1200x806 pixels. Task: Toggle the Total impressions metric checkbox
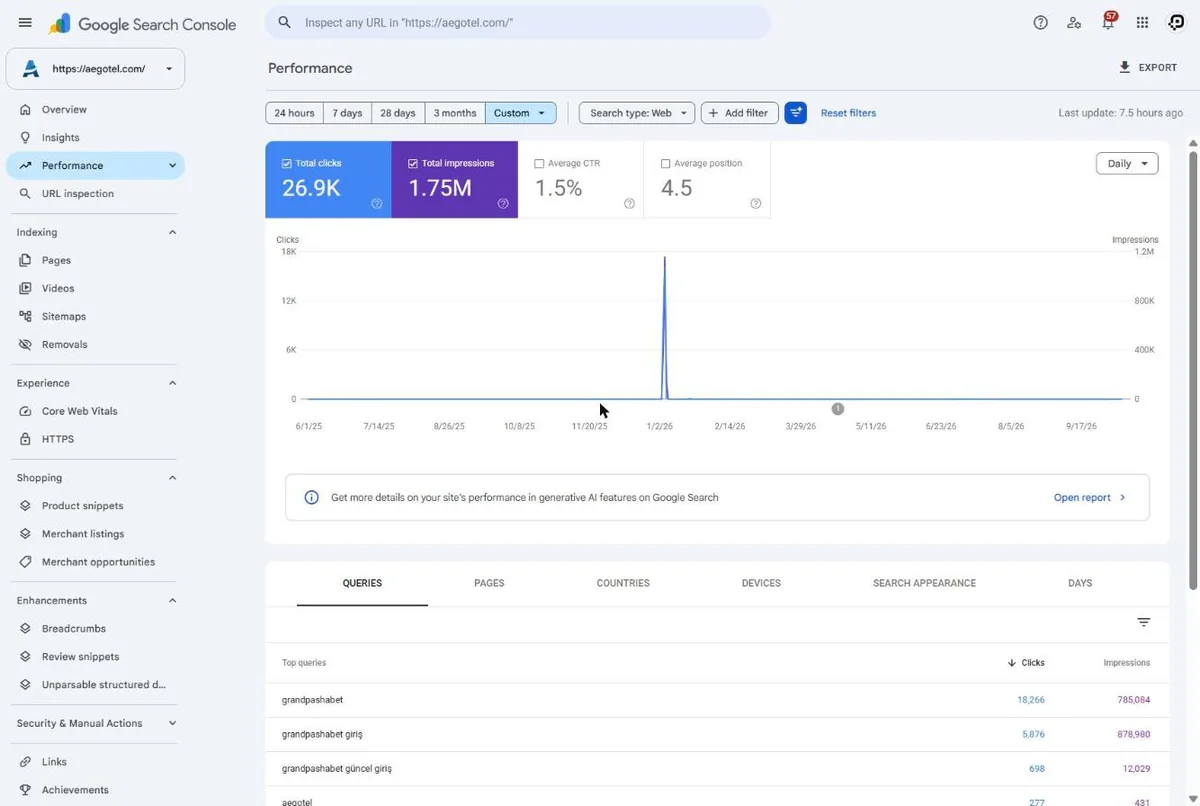[x=413, y=163]
